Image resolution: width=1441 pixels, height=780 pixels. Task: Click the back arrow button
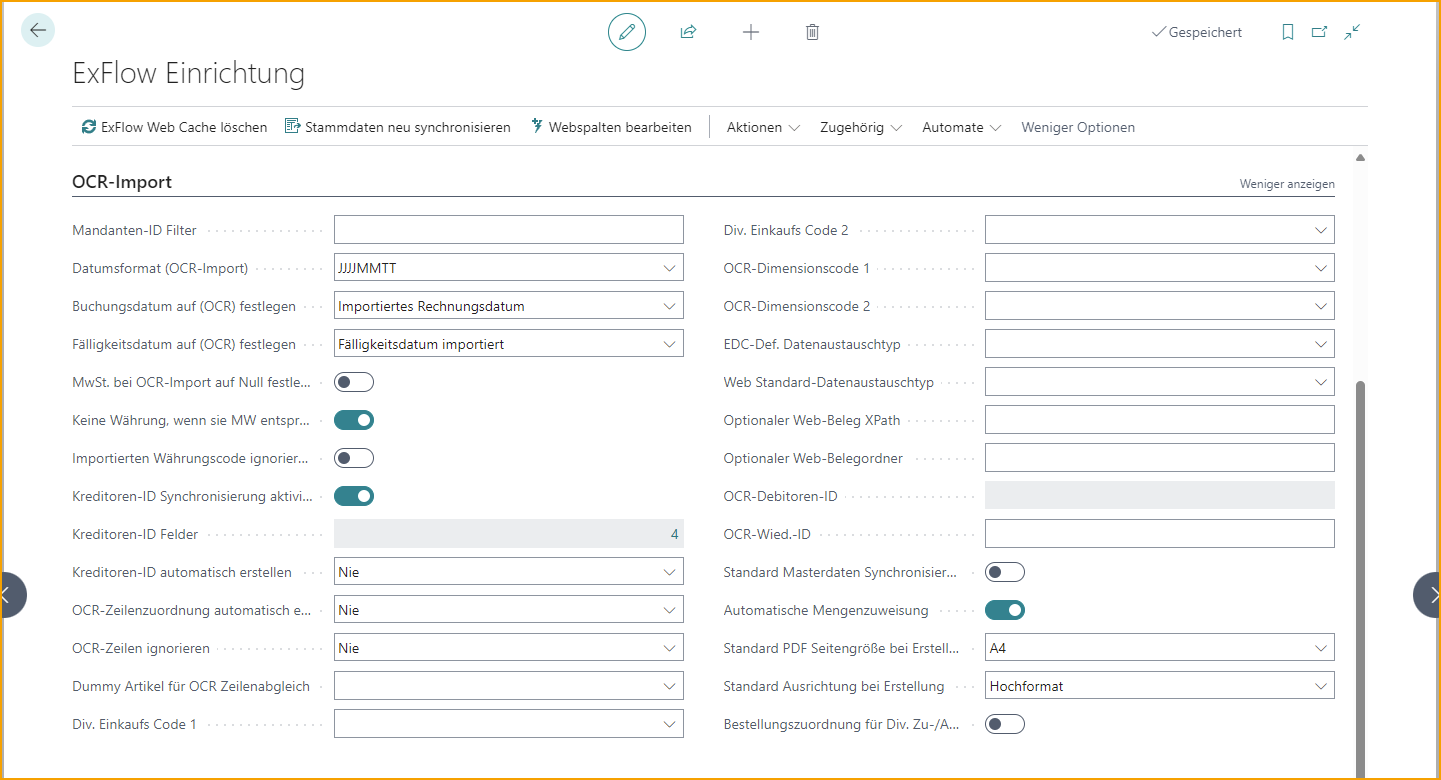click(x=38, y=30)
